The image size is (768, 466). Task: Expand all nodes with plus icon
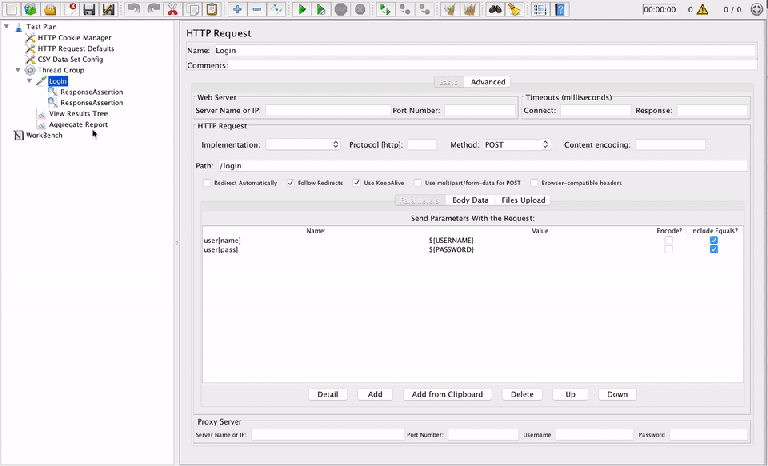point(237,9)
